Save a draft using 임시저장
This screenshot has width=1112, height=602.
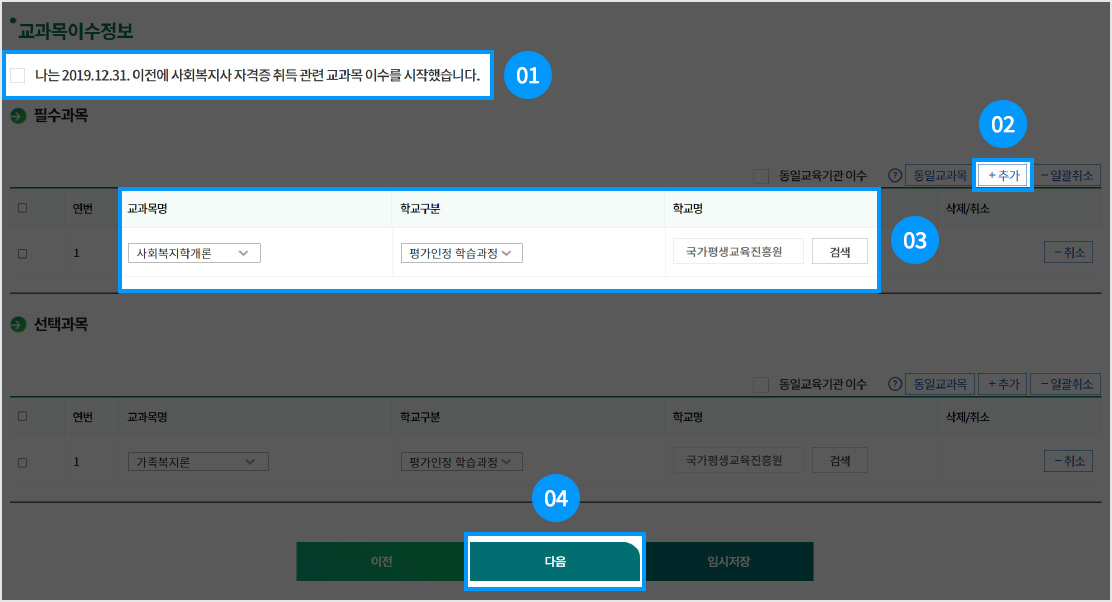pyautogui.click(x=727, y=561)
